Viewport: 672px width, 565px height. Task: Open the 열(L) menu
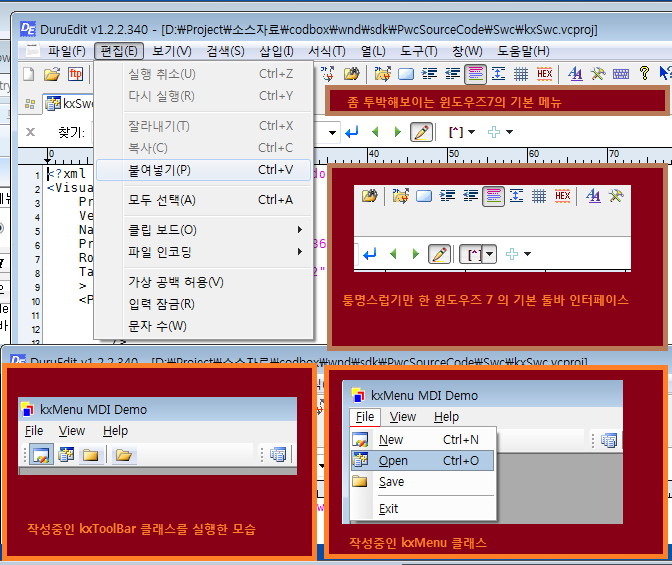373,51
